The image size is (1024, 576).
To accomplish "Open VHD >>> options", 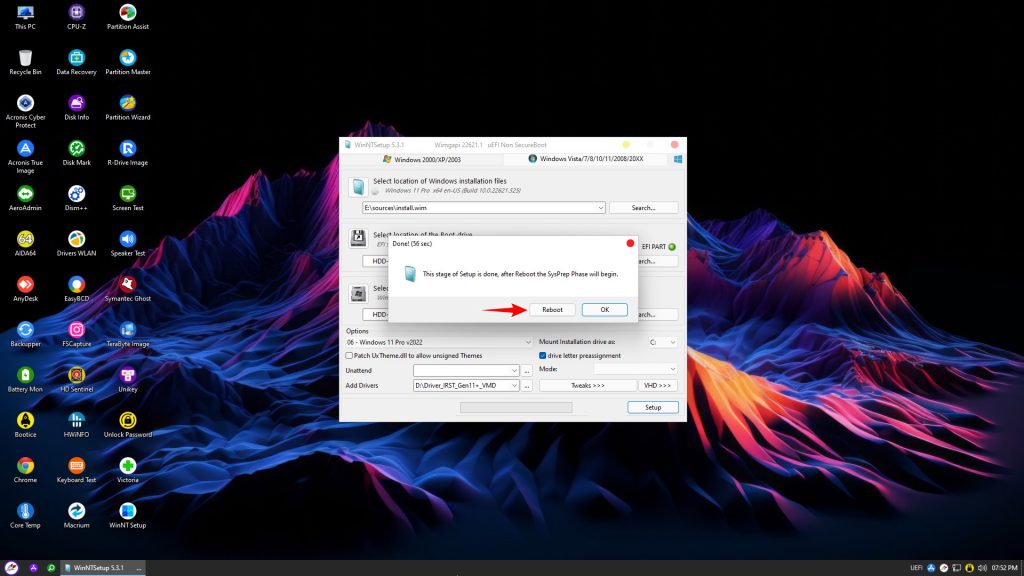I will pyautogui.click(x=657, y=385).
